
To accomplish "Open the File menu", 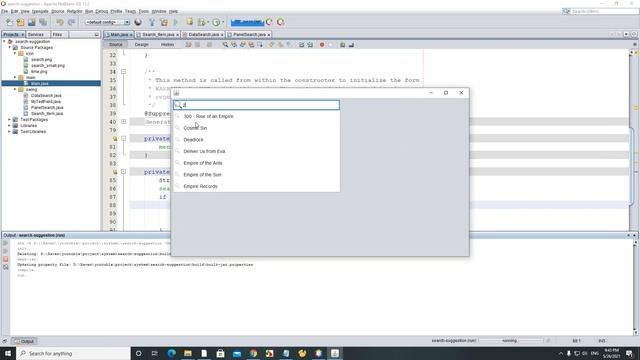I will click(4, 11).
